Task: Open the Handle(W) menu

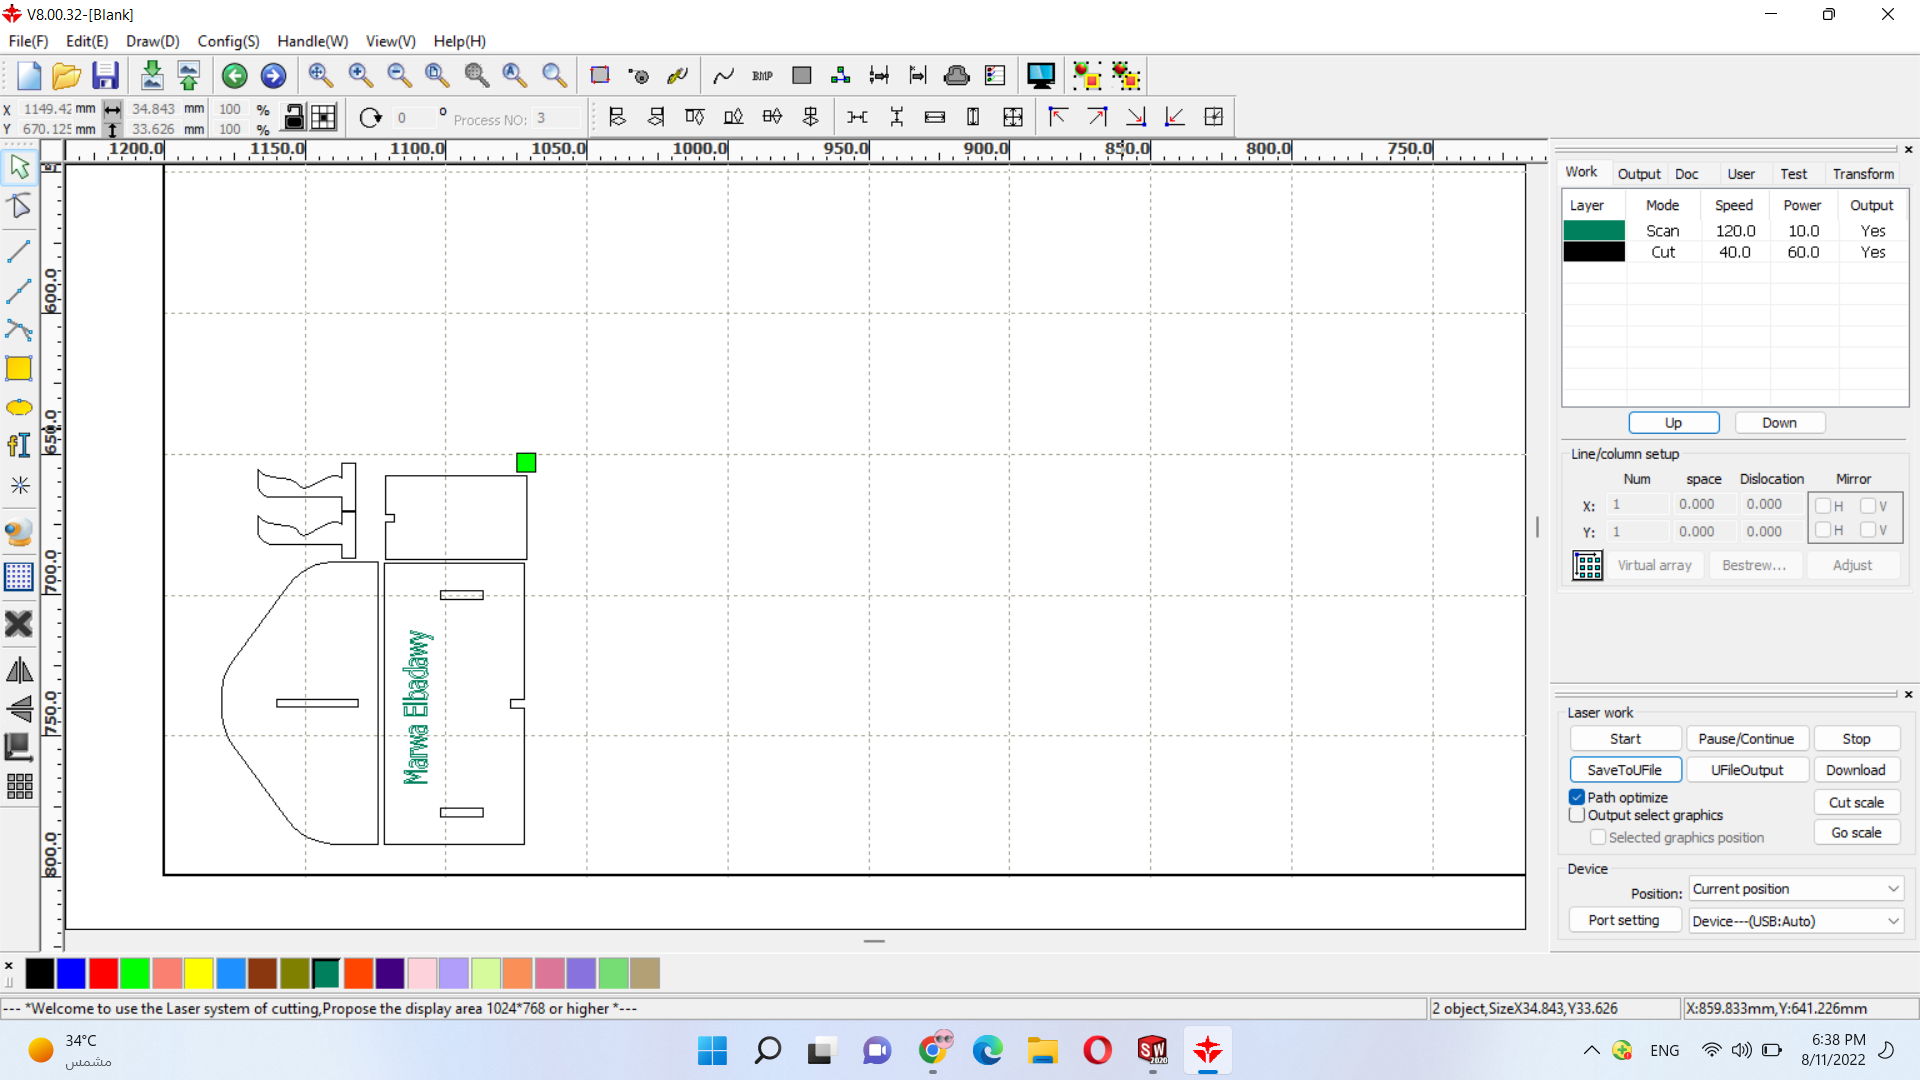Action: pyautogui.click(x=312, y=41)
